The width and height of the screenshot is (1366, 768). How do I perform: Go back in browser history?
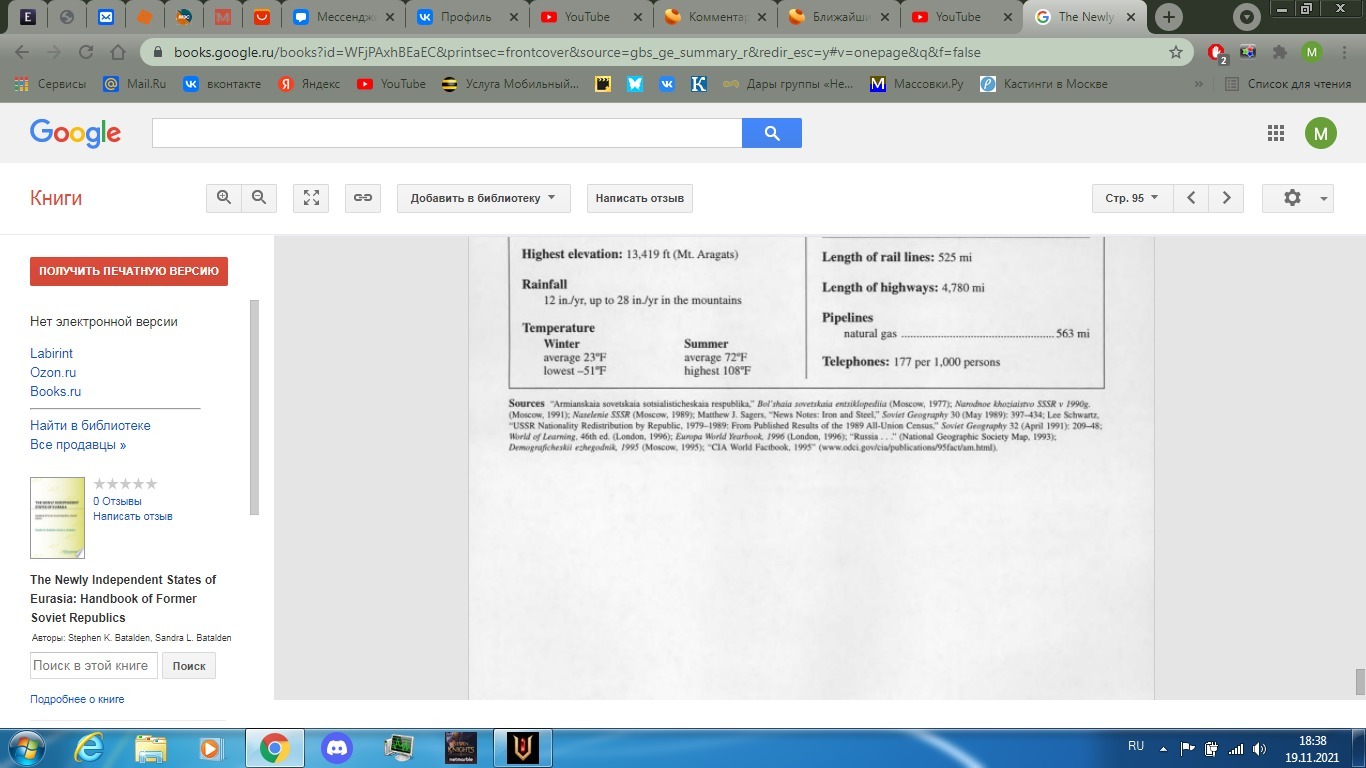[x=22, y=52]
